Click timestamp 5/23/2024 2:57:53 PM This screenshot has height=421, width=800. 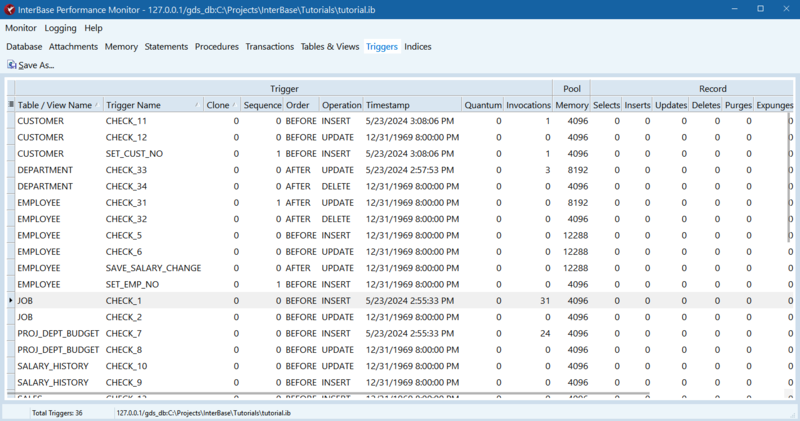410,170
